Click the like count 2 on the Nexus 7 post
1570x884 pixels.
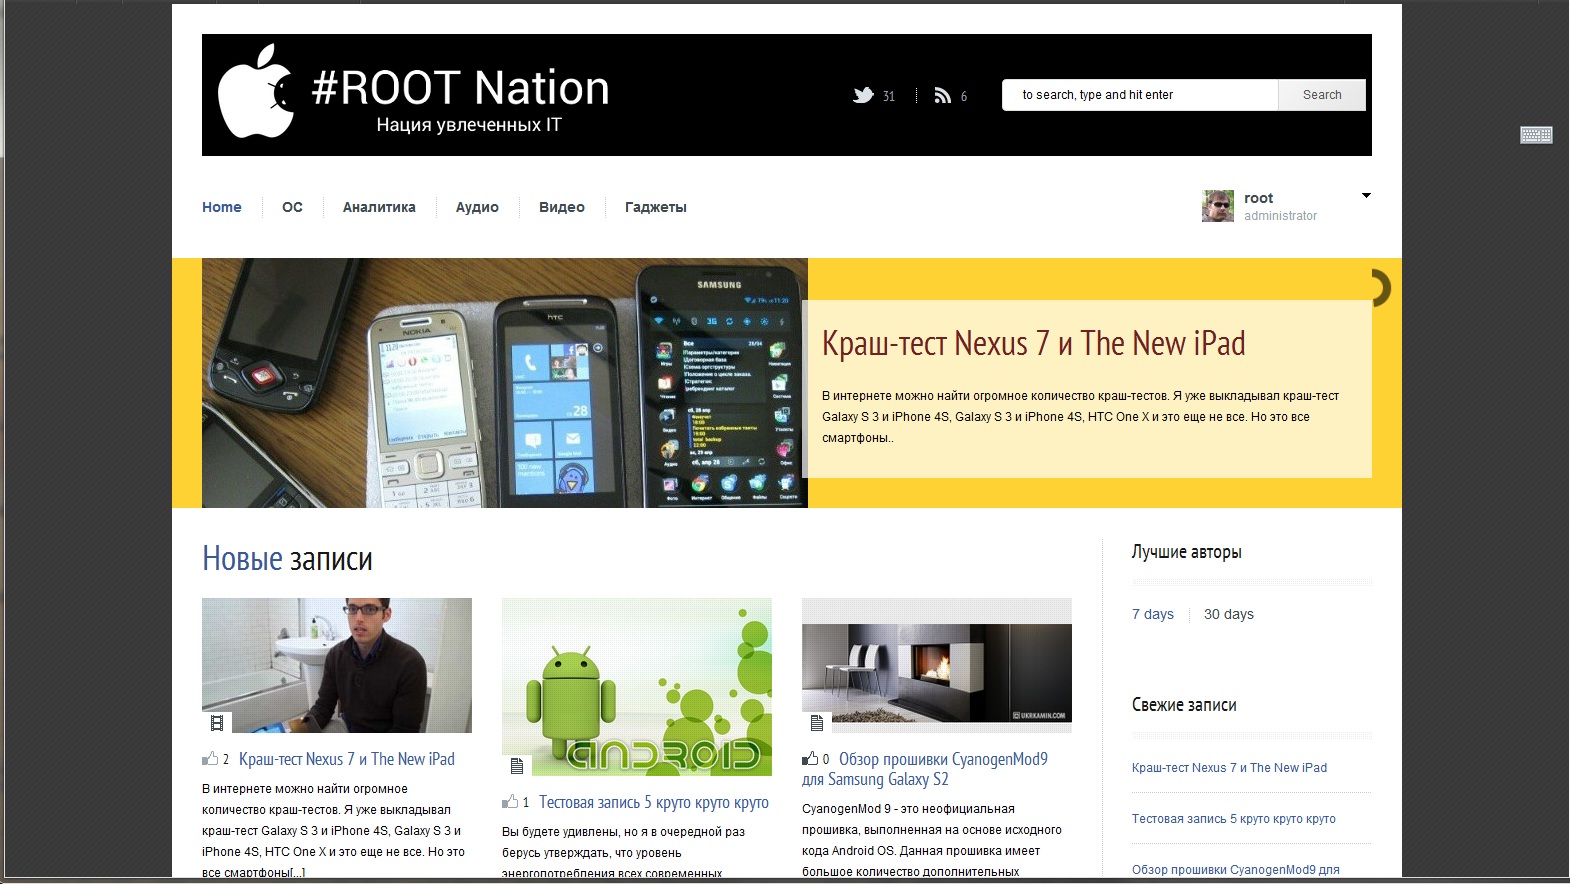(x=226, y=760)
